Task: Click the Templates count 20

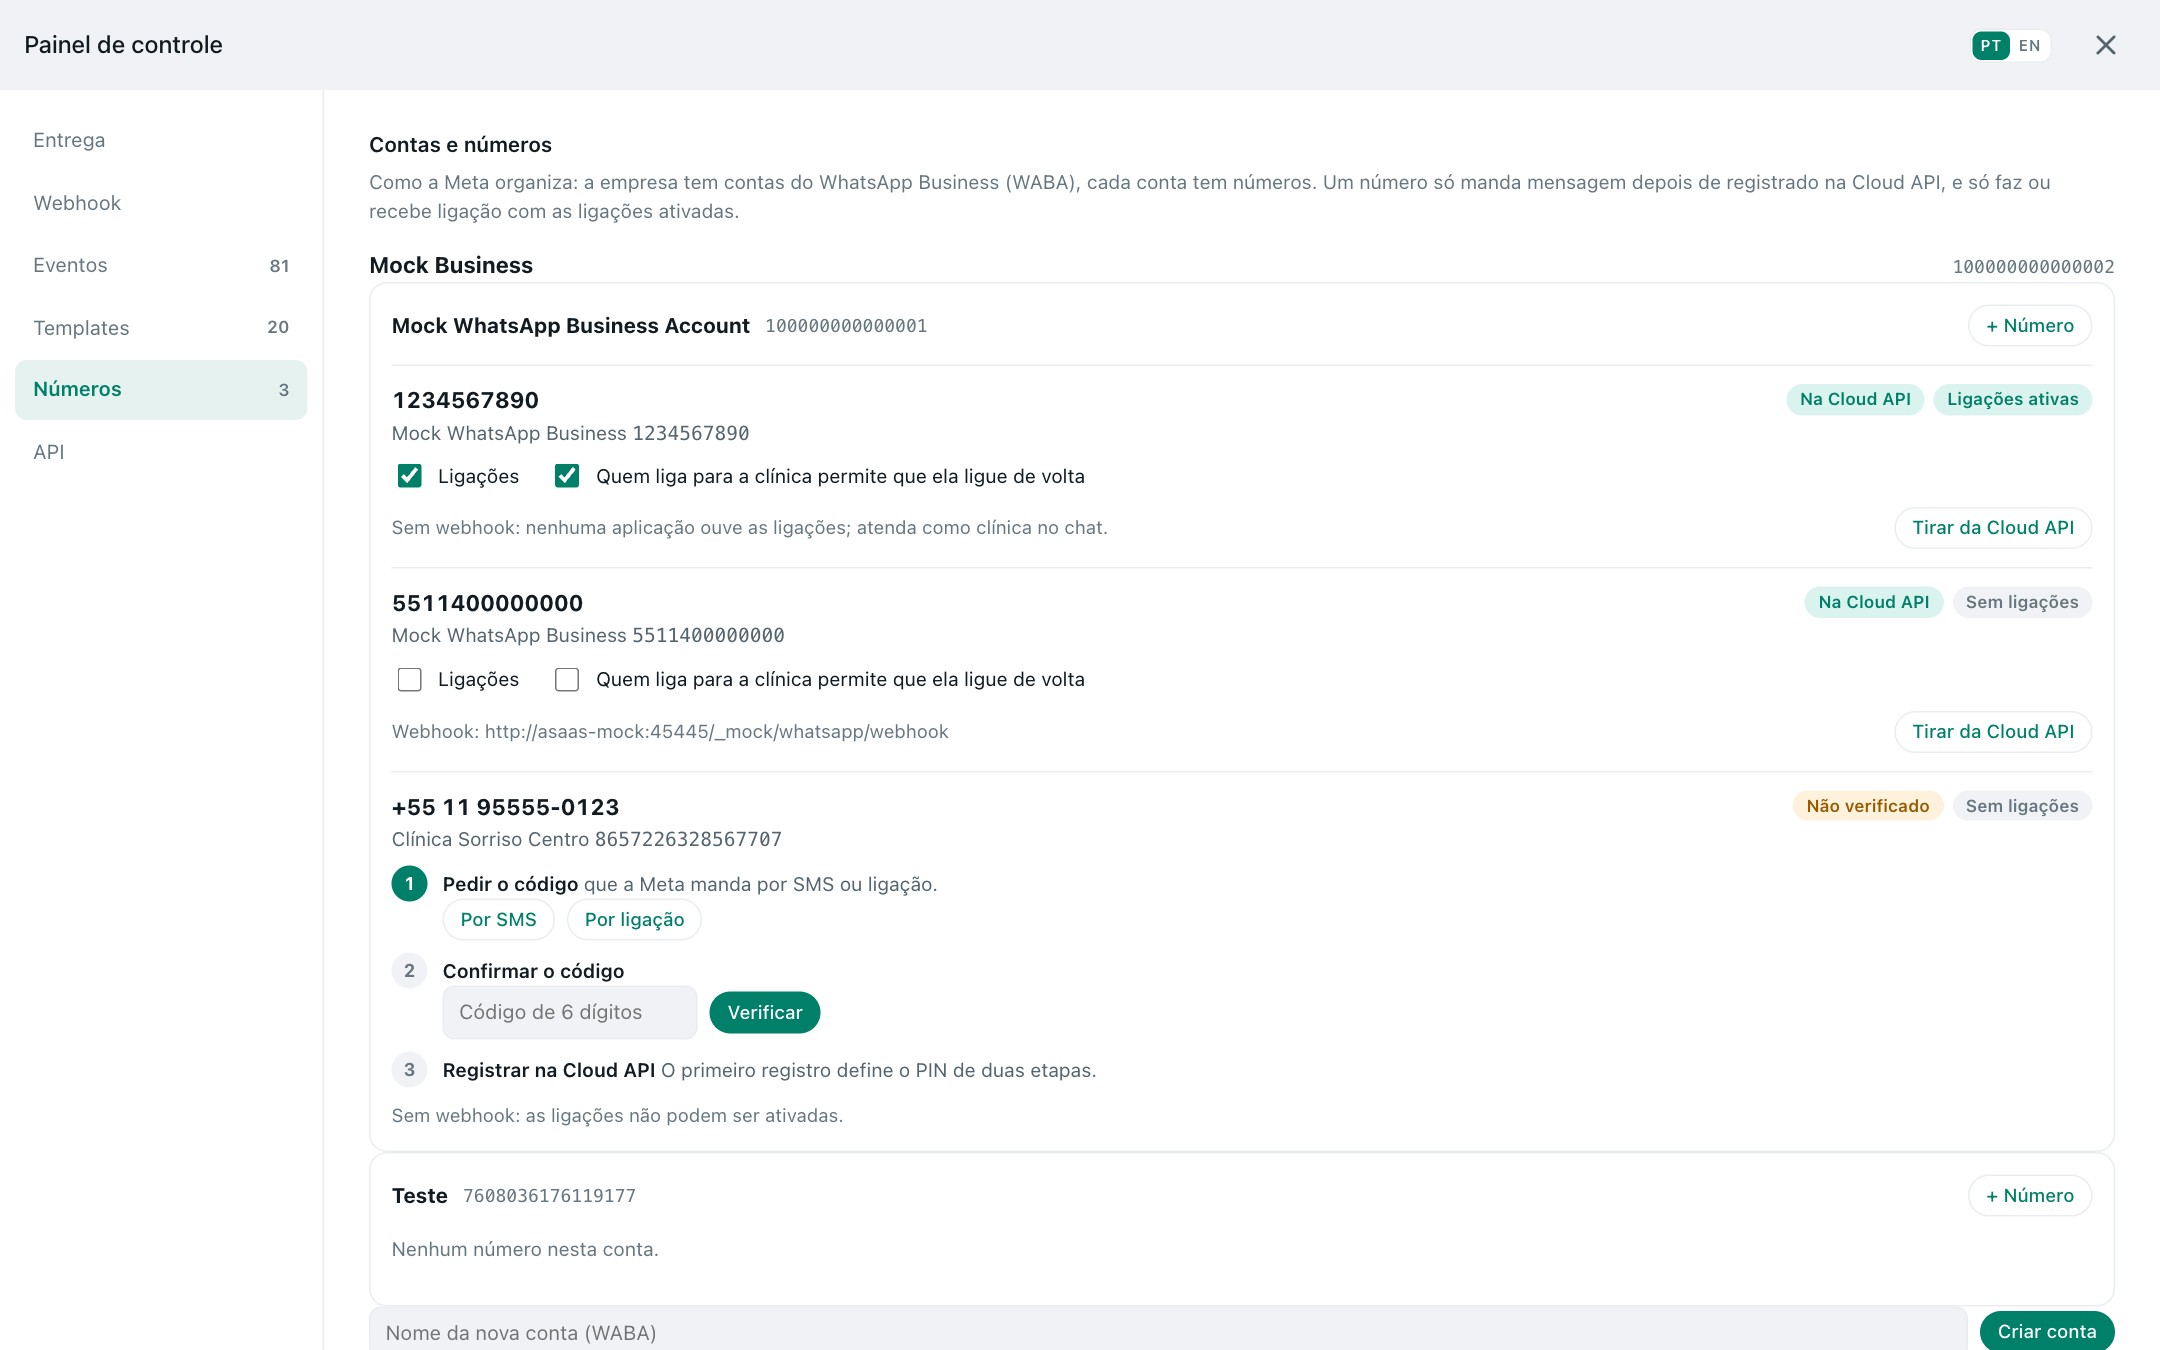Action: tap(278, 328)
